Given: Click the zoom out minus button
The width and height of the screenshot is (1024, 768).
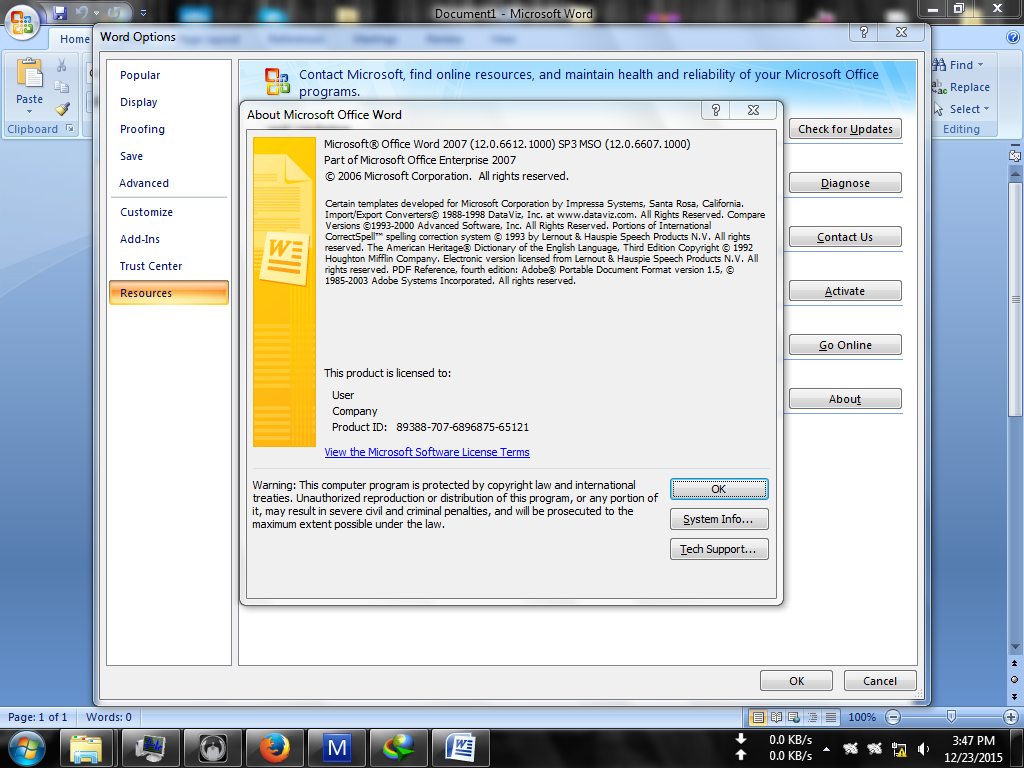Looking at the screenshot, I should tap(893, 717).
